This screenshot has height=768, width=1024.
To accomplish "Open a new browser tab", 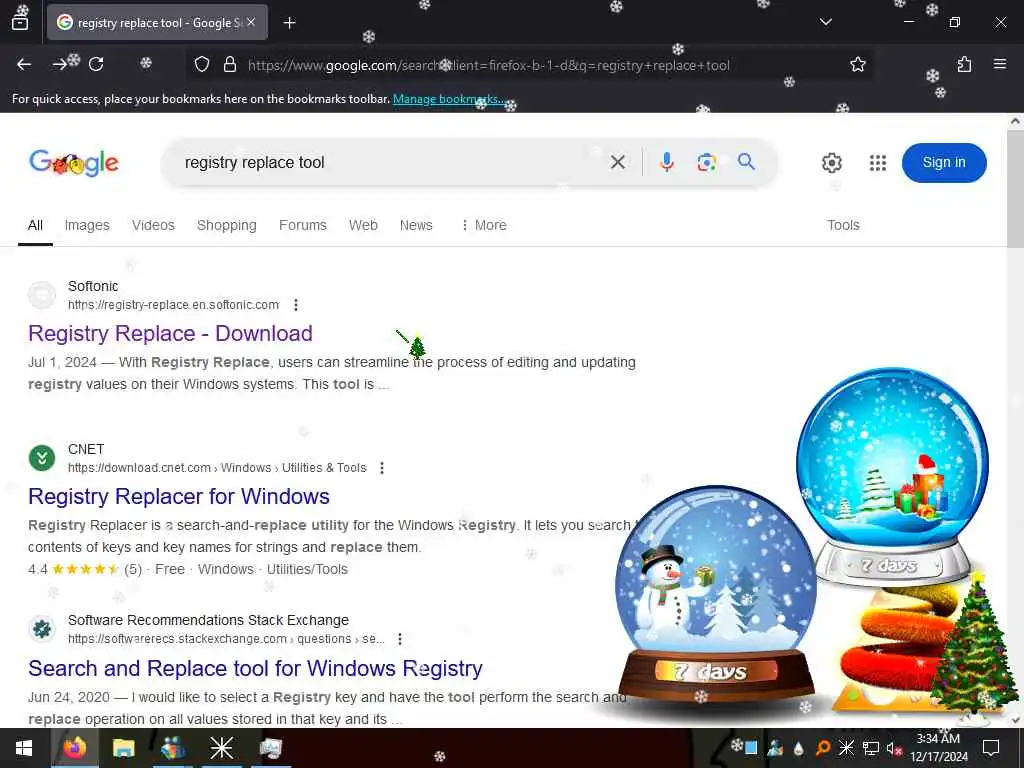I will [x=289, y=23].
